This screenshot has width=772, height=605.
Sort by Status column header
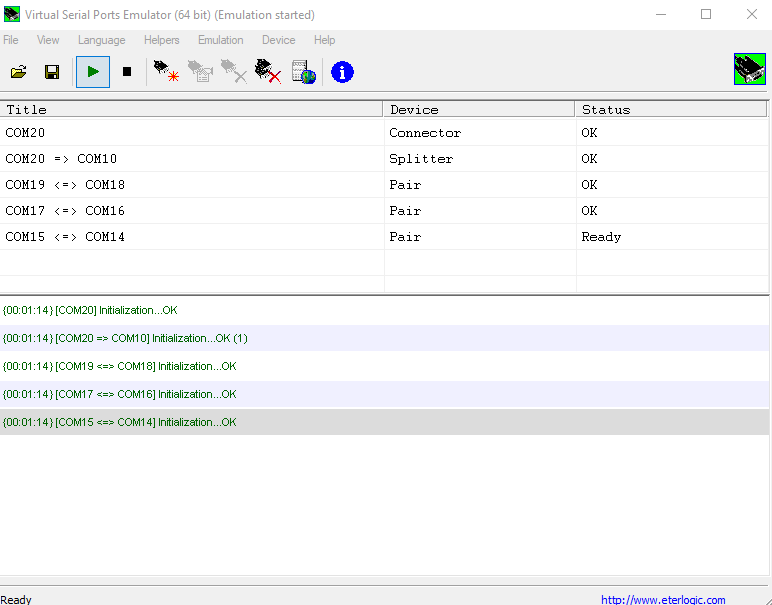coord(671,109)
